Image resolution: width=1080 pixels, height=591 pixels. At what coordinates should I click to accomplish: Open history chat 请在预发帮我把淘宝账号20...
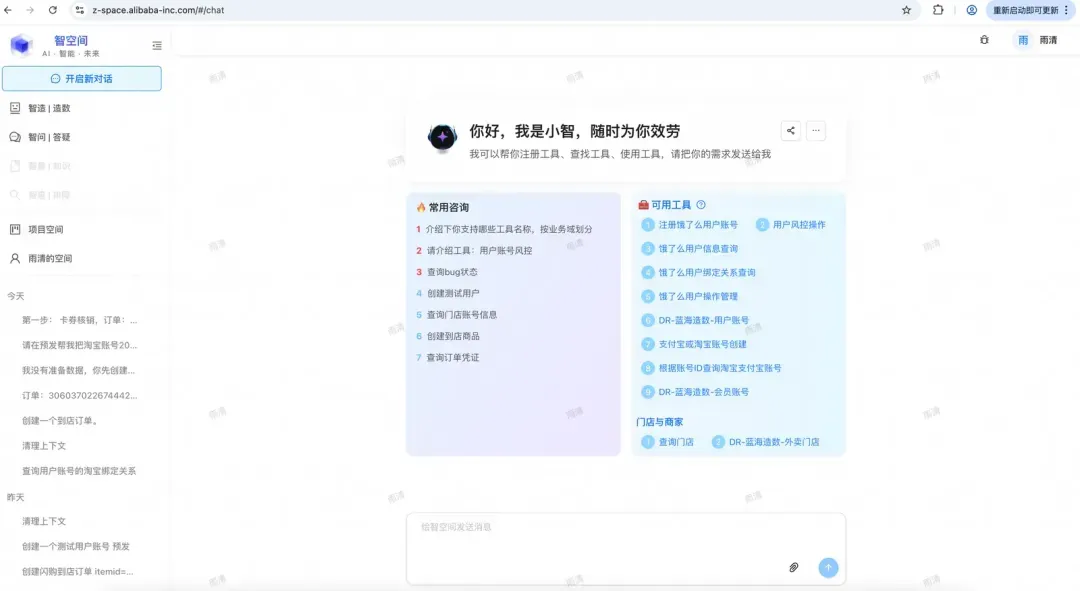80,345
